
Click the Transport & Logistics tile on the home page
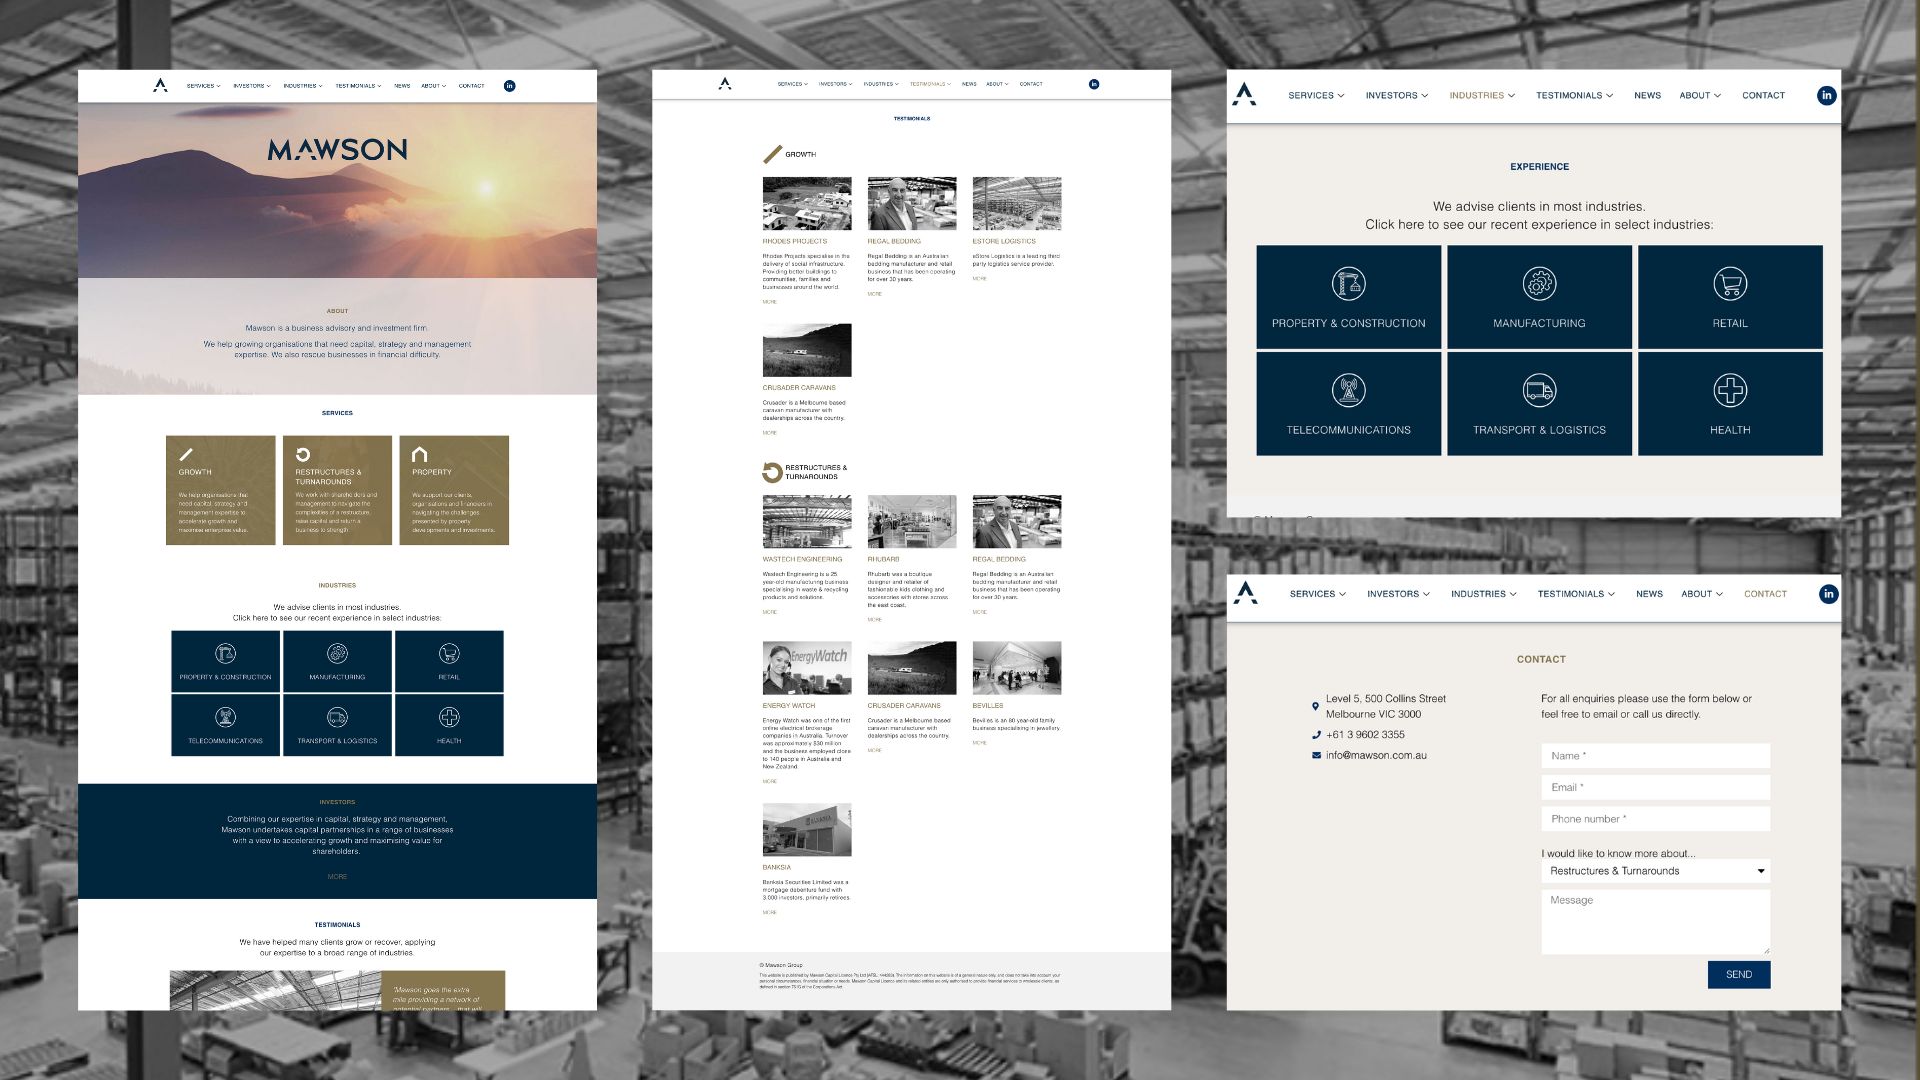337,725
